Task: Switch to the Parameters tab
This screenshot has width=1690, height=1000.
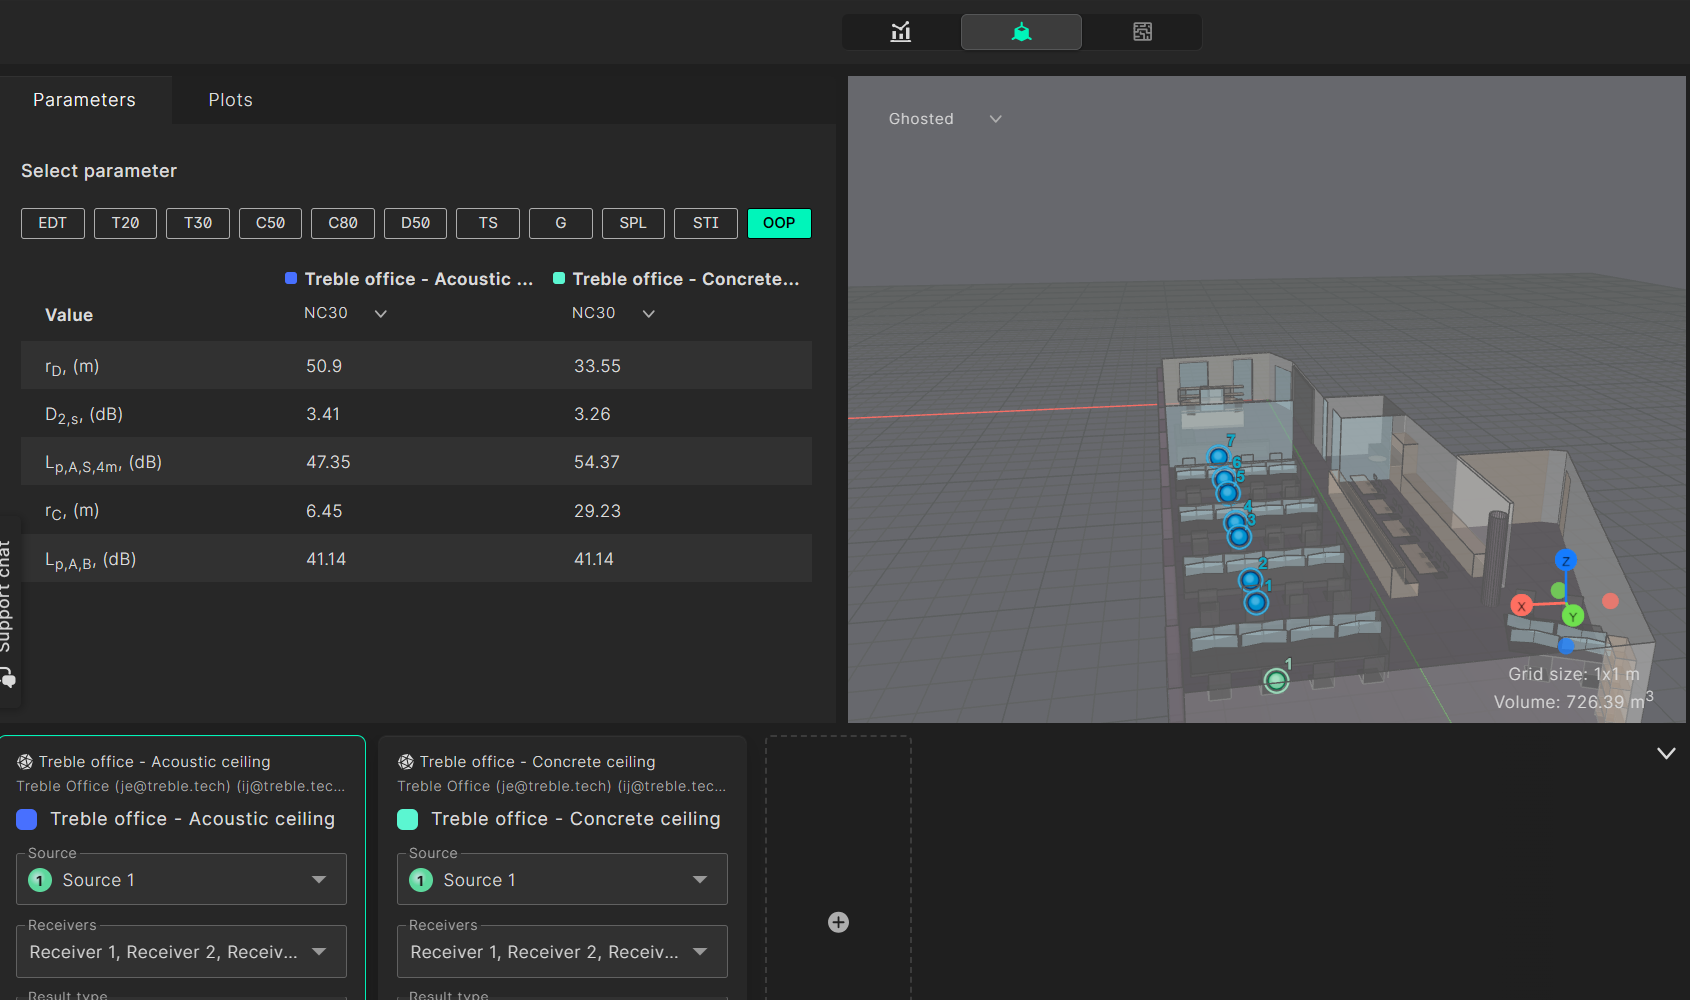Action: coord(84,100)
